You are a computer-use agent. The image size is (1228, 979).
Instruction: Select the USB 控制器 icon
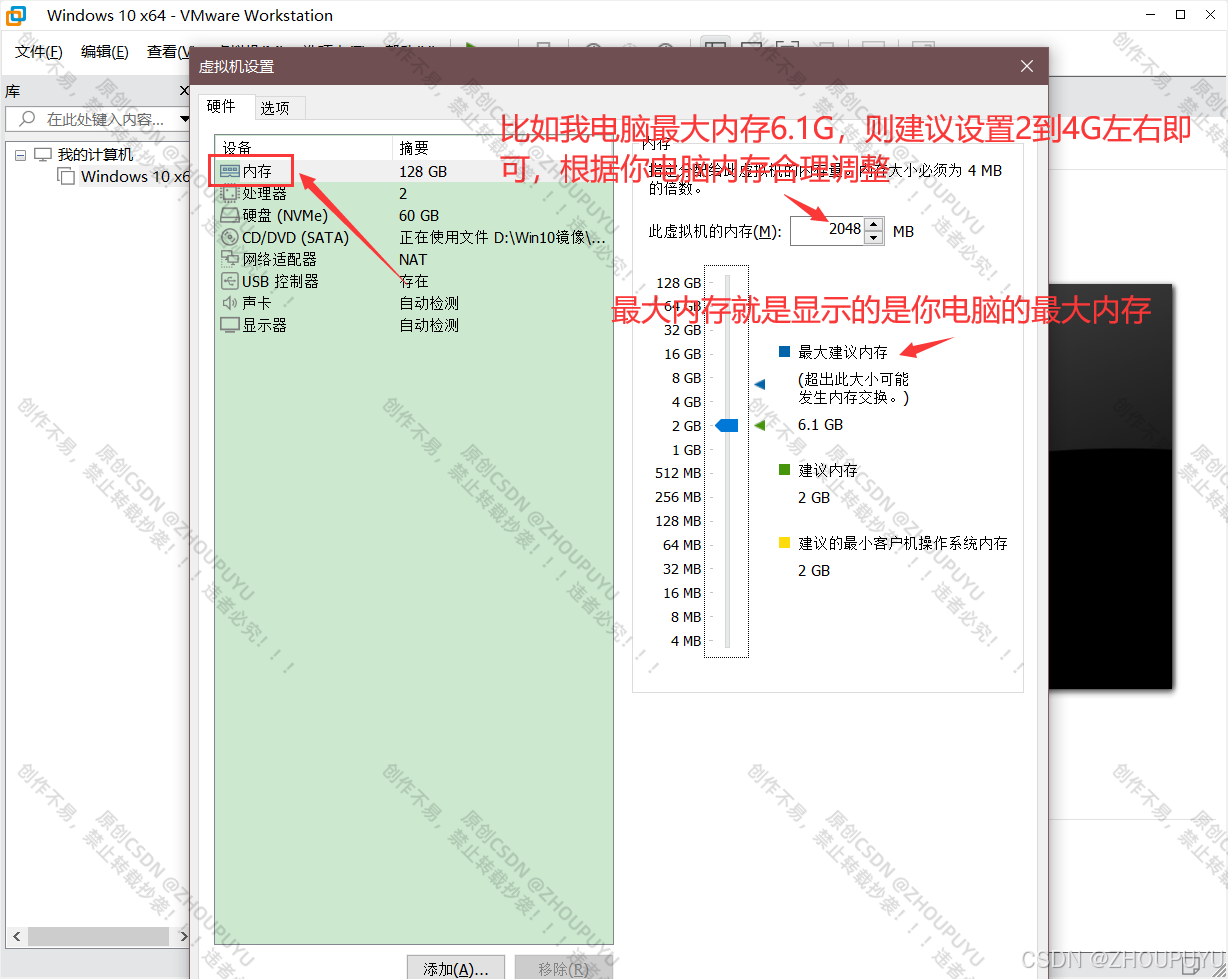[x=230, y=282]
